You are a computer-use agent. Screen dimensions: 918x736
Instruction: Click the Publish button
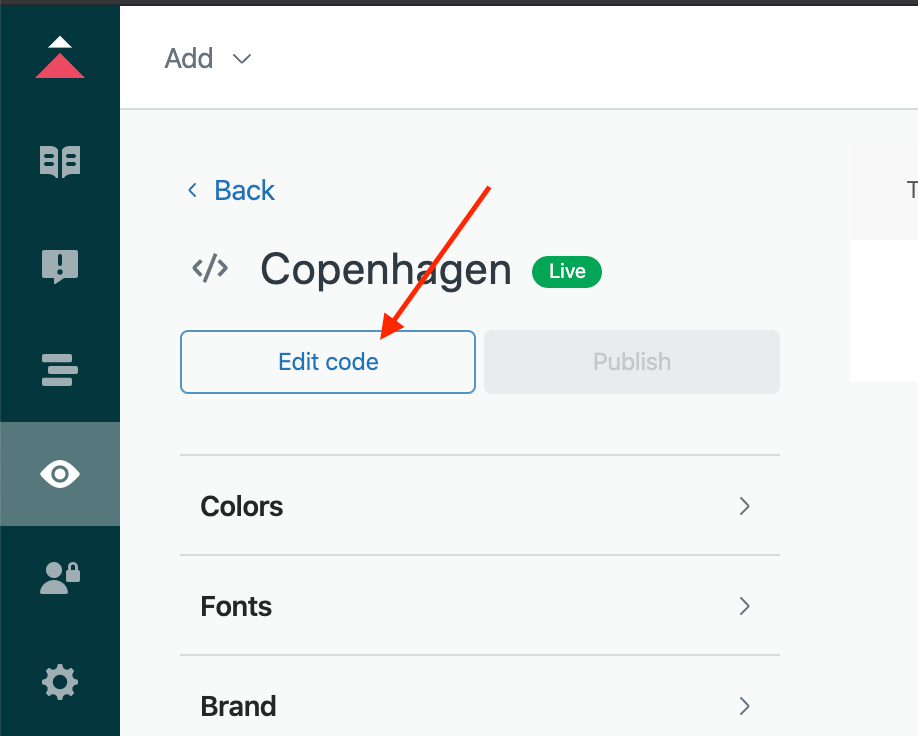(x=632, y=362)
